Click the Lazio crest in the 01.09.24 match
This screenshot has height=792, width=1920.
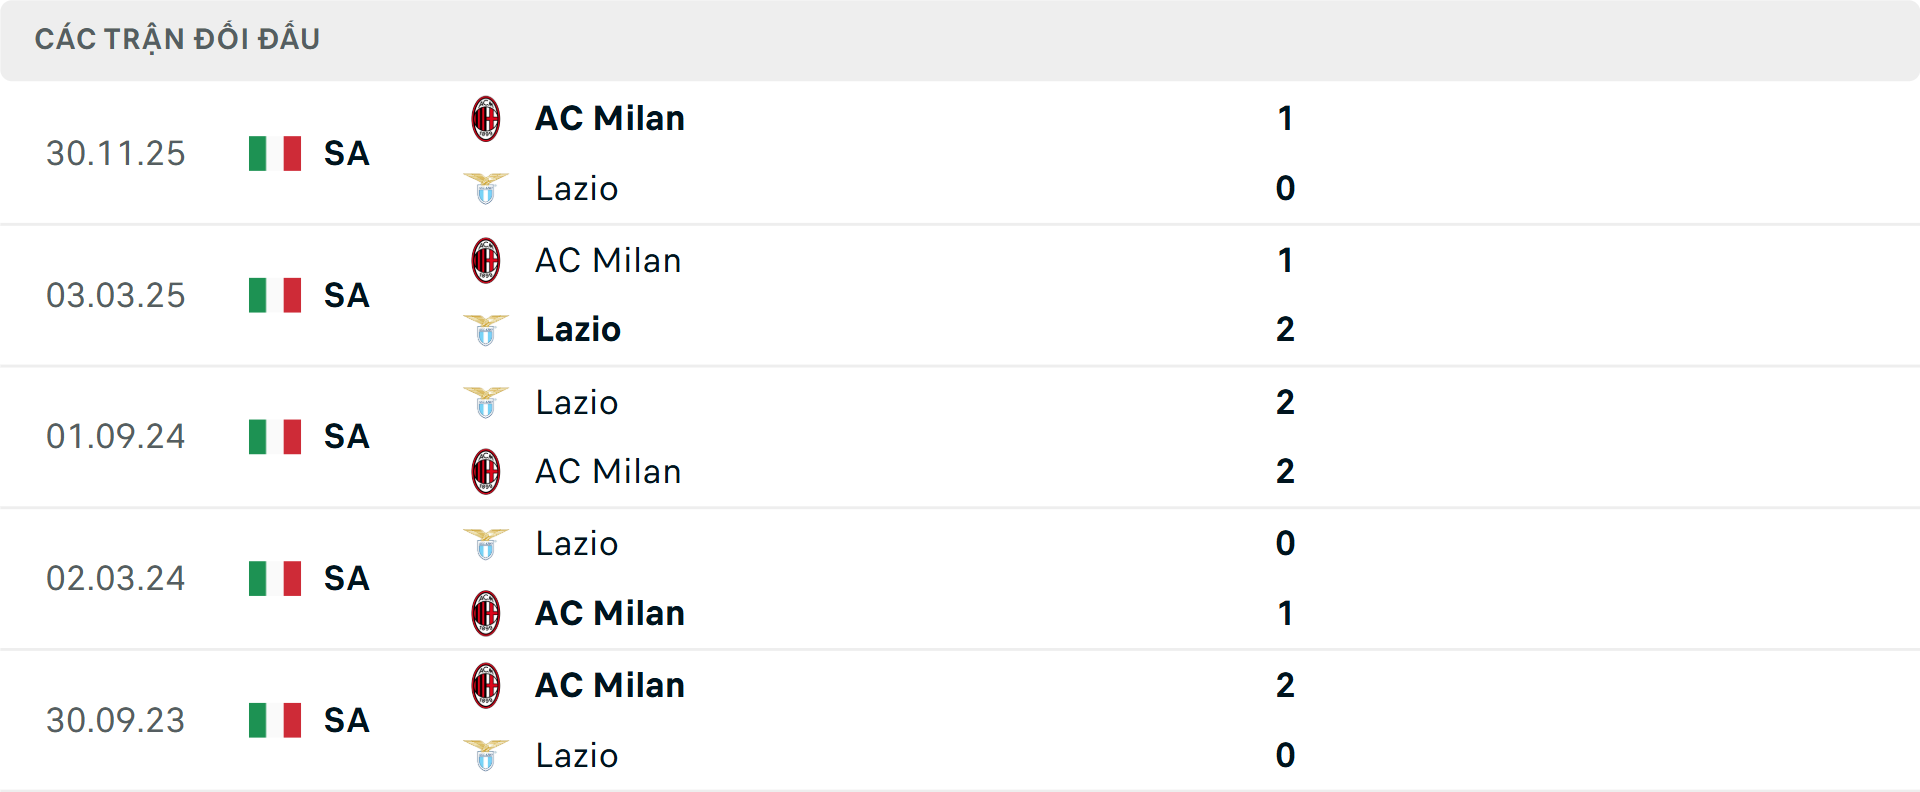[487, 402]
